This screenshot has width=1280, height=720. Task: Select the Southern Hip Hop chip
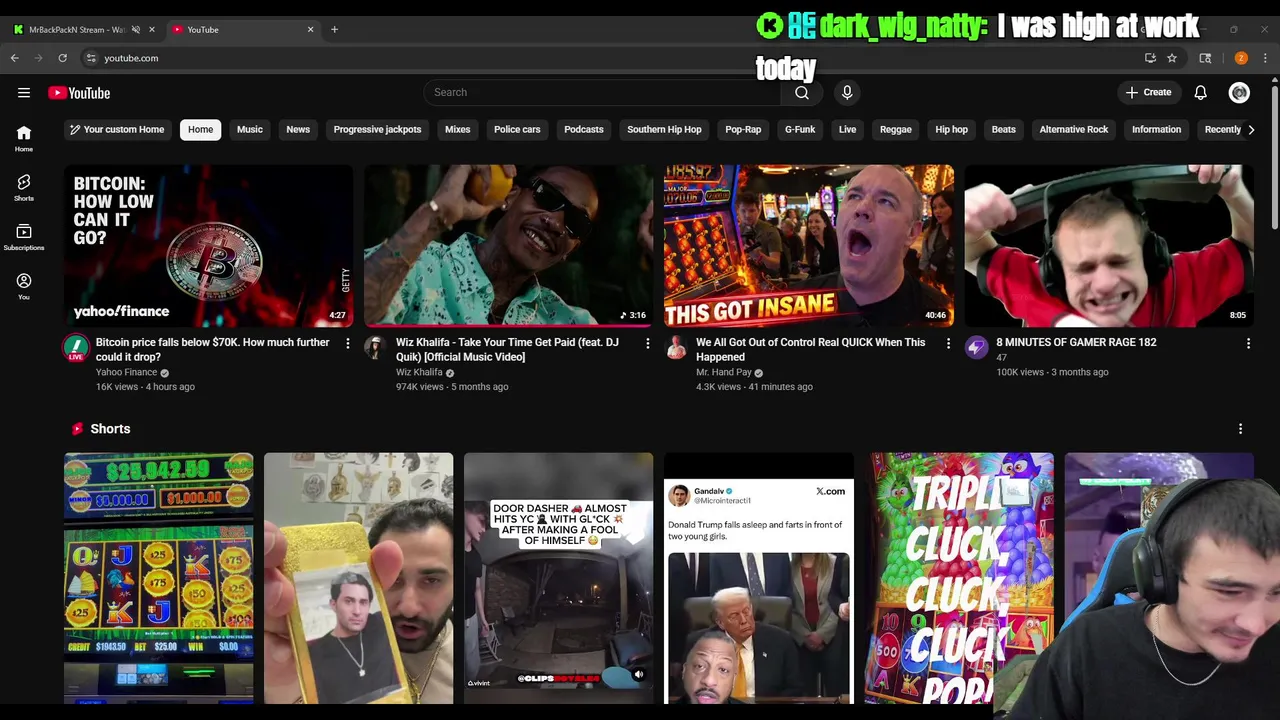click(x=664, y=129)
